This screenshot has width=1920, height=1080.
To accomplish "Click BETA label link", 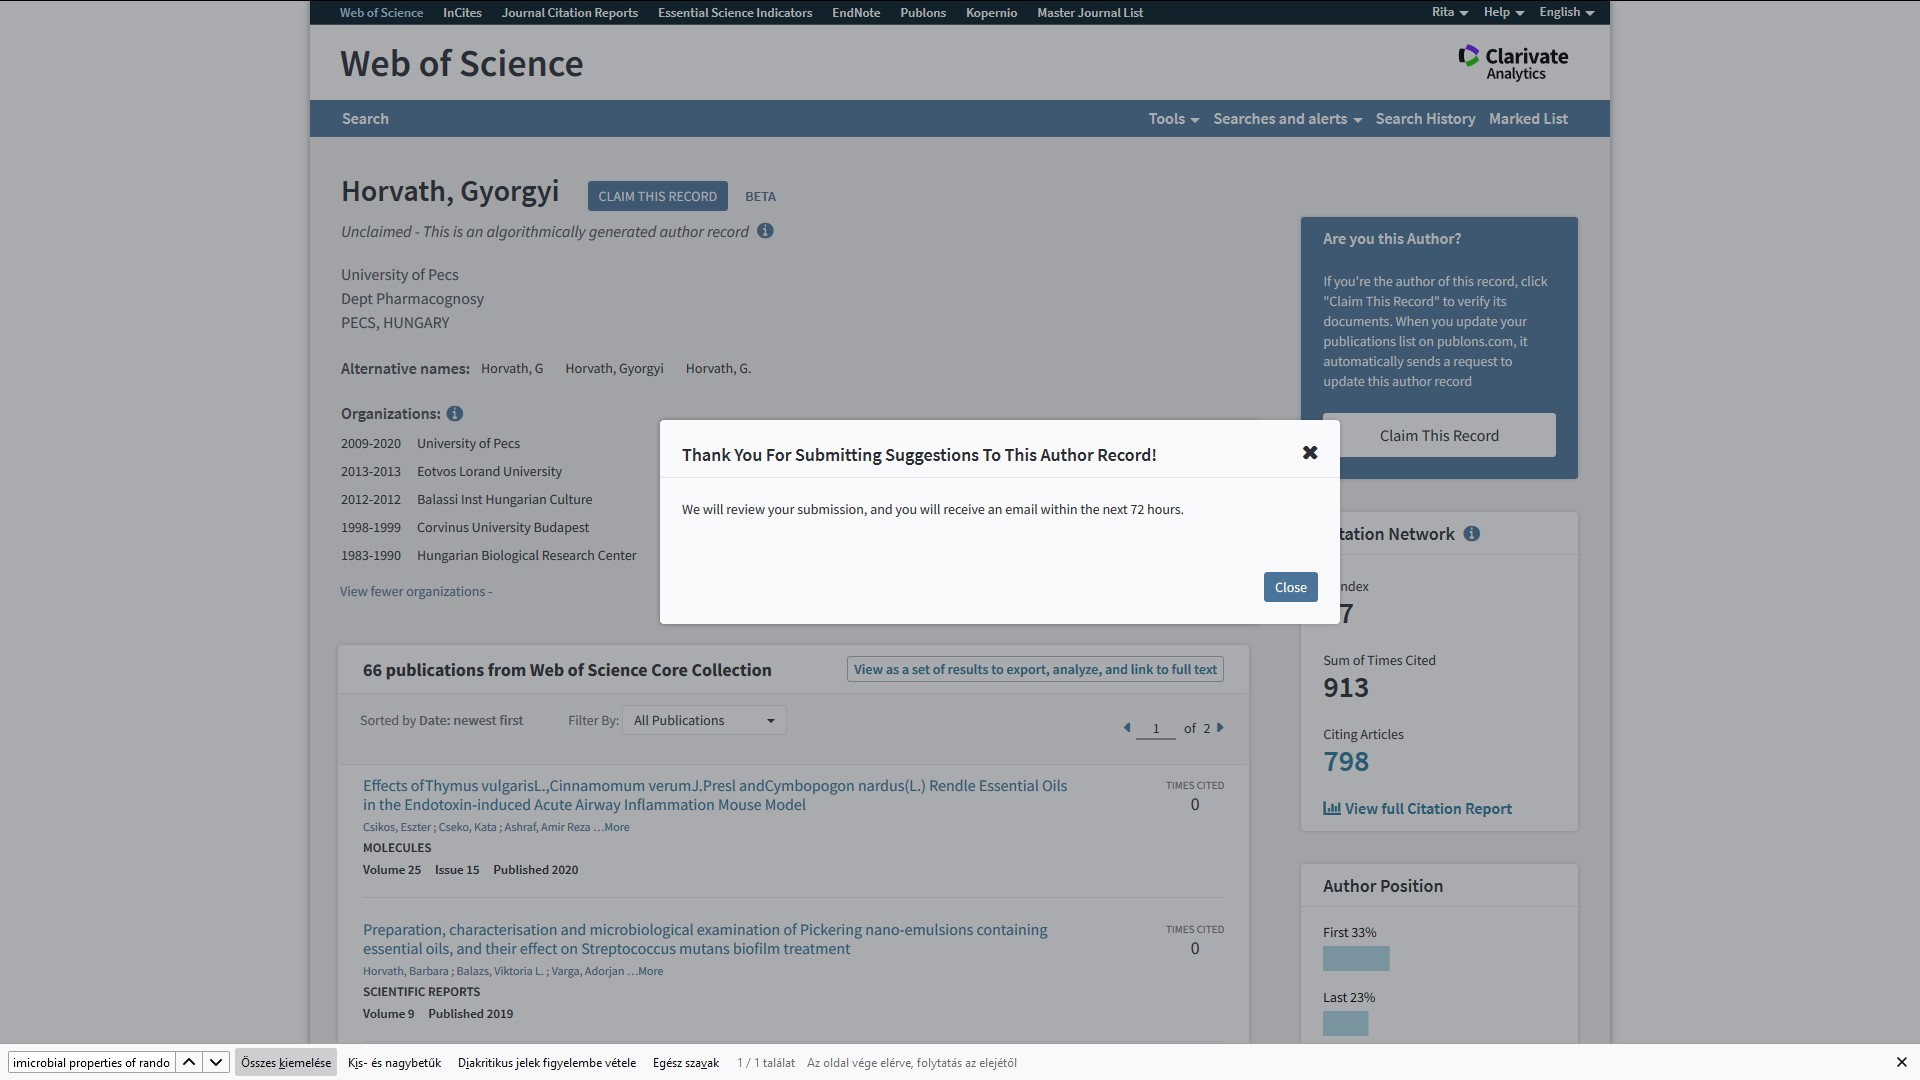I will pos(760,196).
